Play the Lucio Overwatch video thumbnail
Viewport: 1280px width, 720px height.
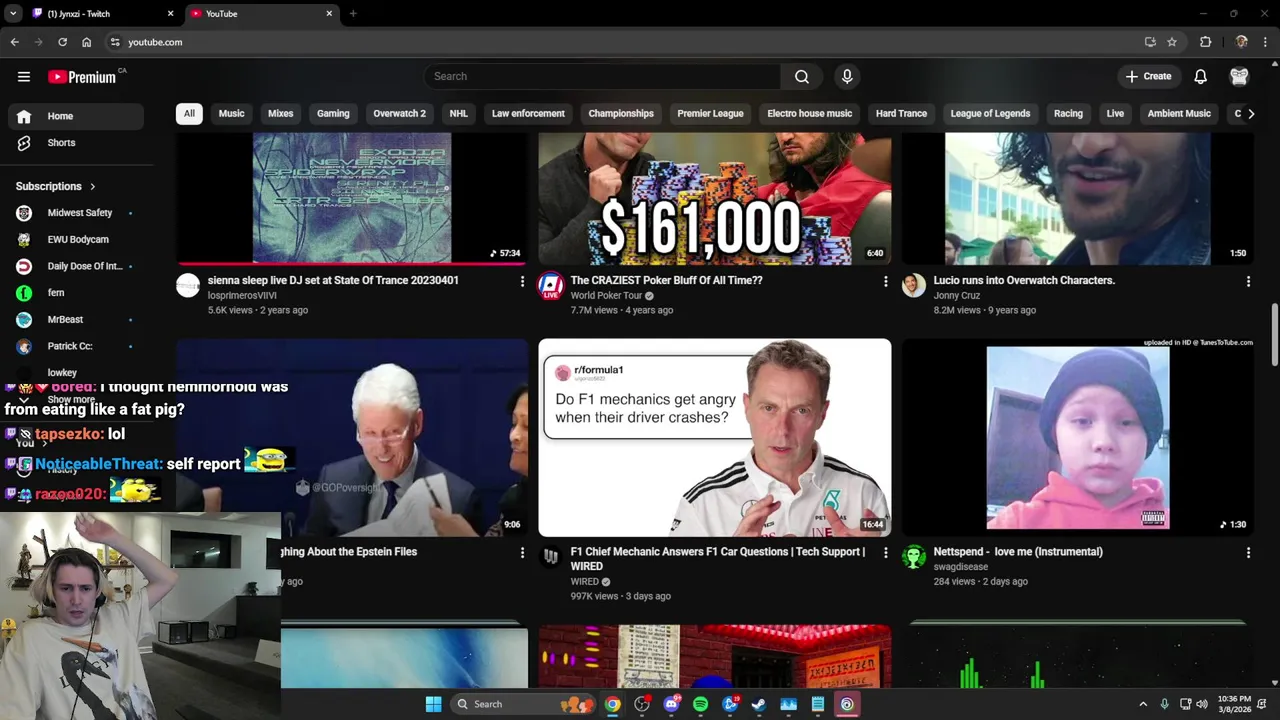click(x=1078, y=199)
